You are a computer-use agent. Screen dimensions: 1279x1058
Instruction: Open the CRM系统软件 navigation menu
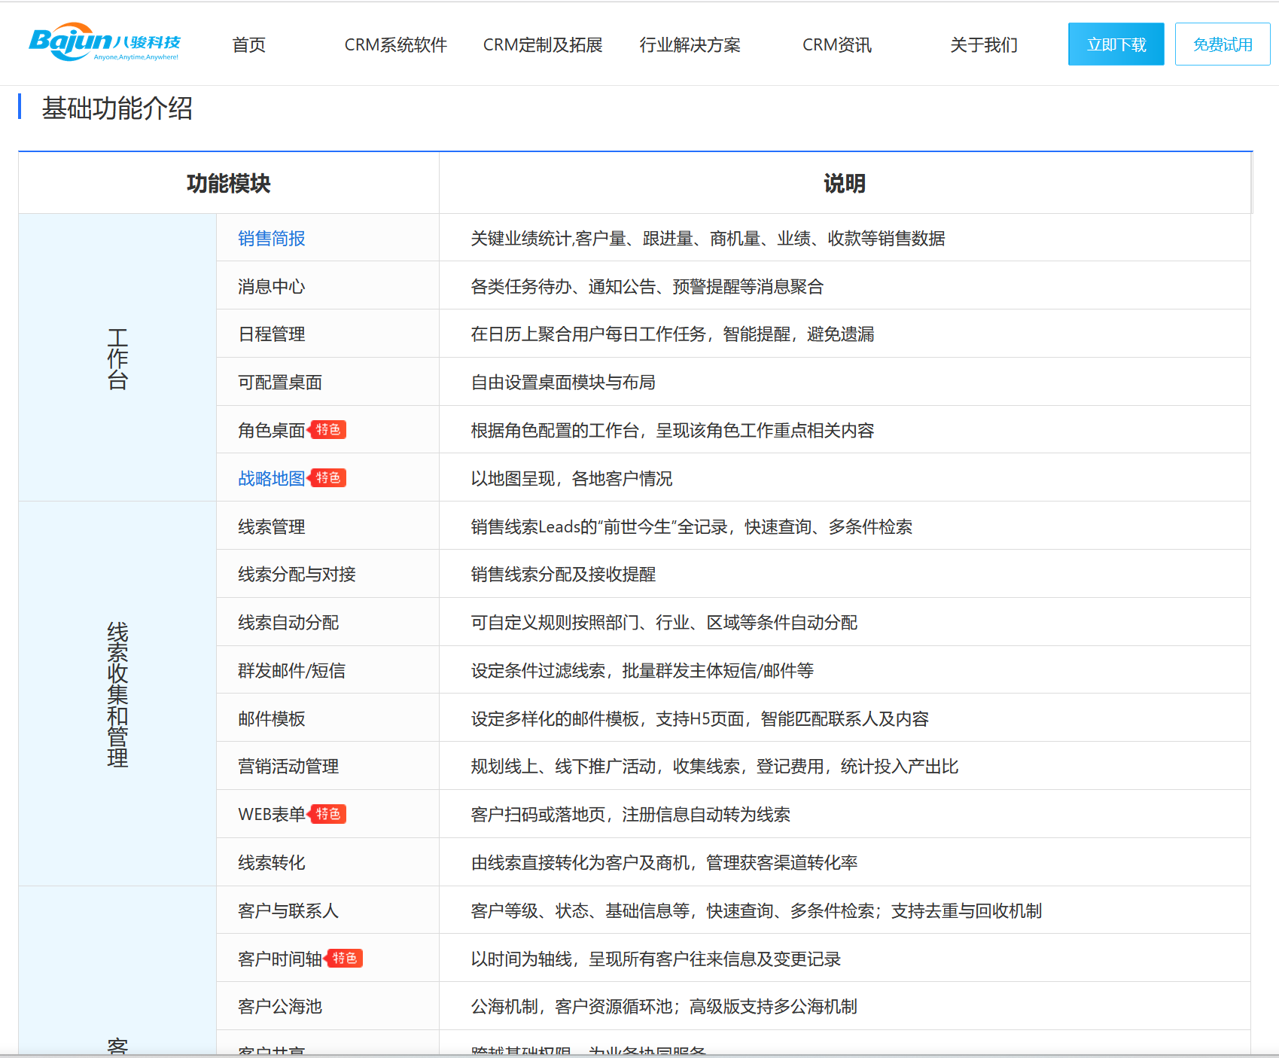(x=395, y=45)
